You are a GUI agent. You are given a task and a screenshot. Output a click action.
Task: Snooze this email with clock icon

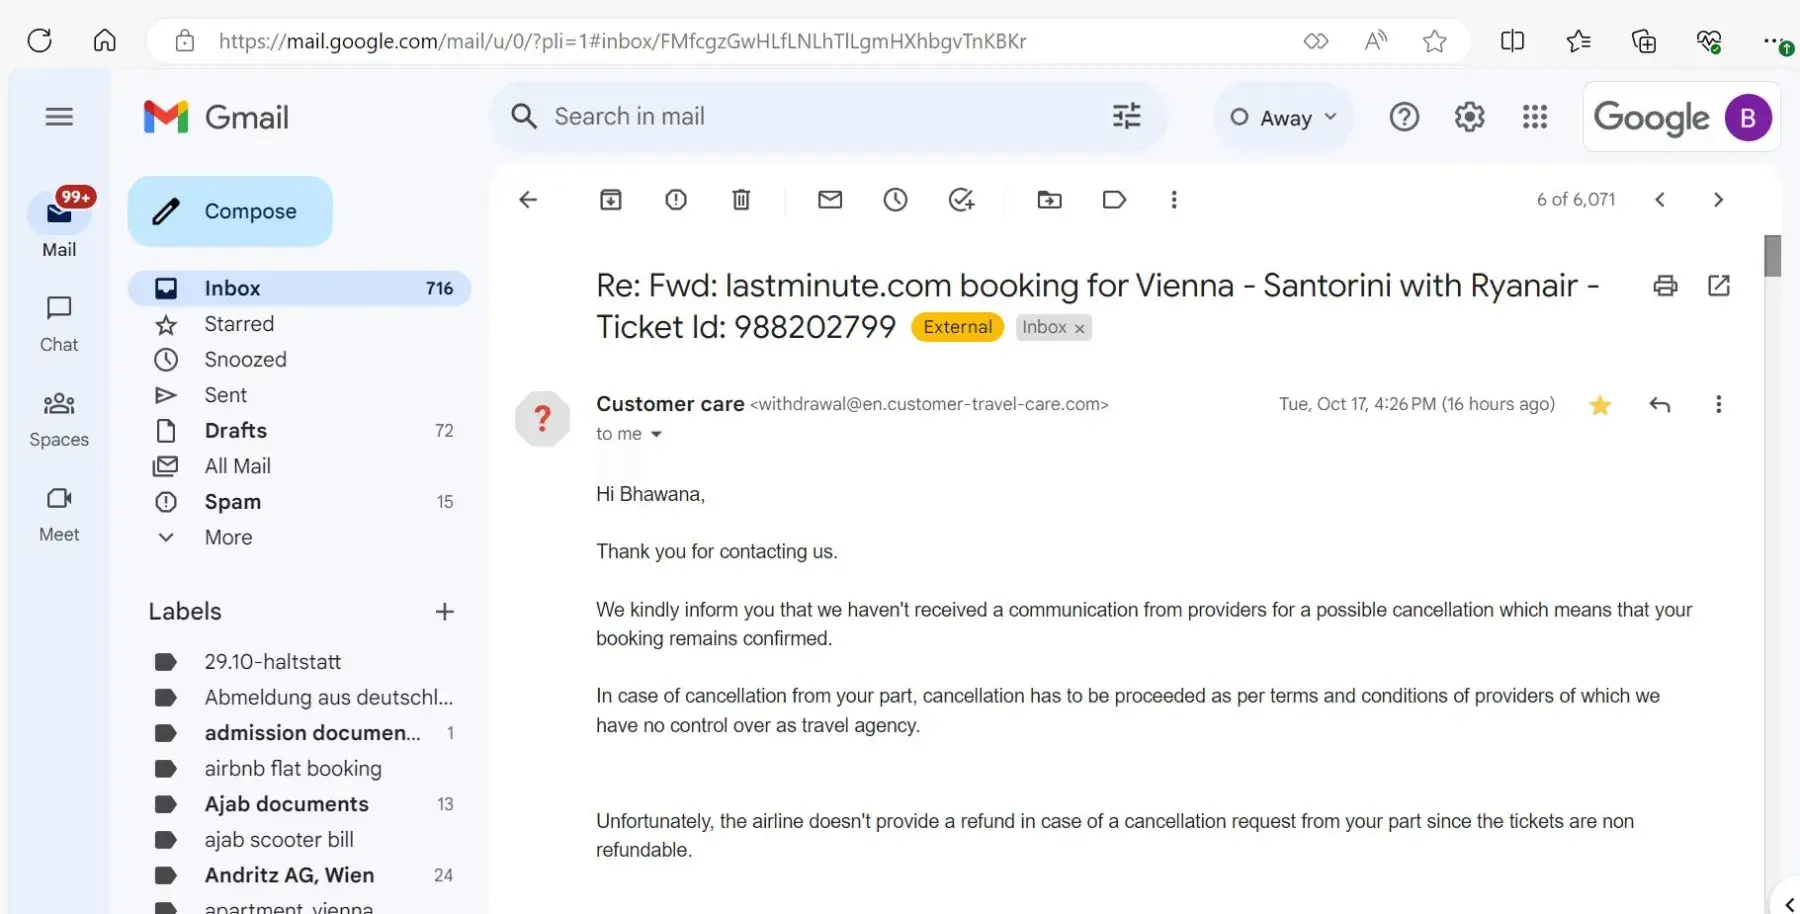pos(895,200)
